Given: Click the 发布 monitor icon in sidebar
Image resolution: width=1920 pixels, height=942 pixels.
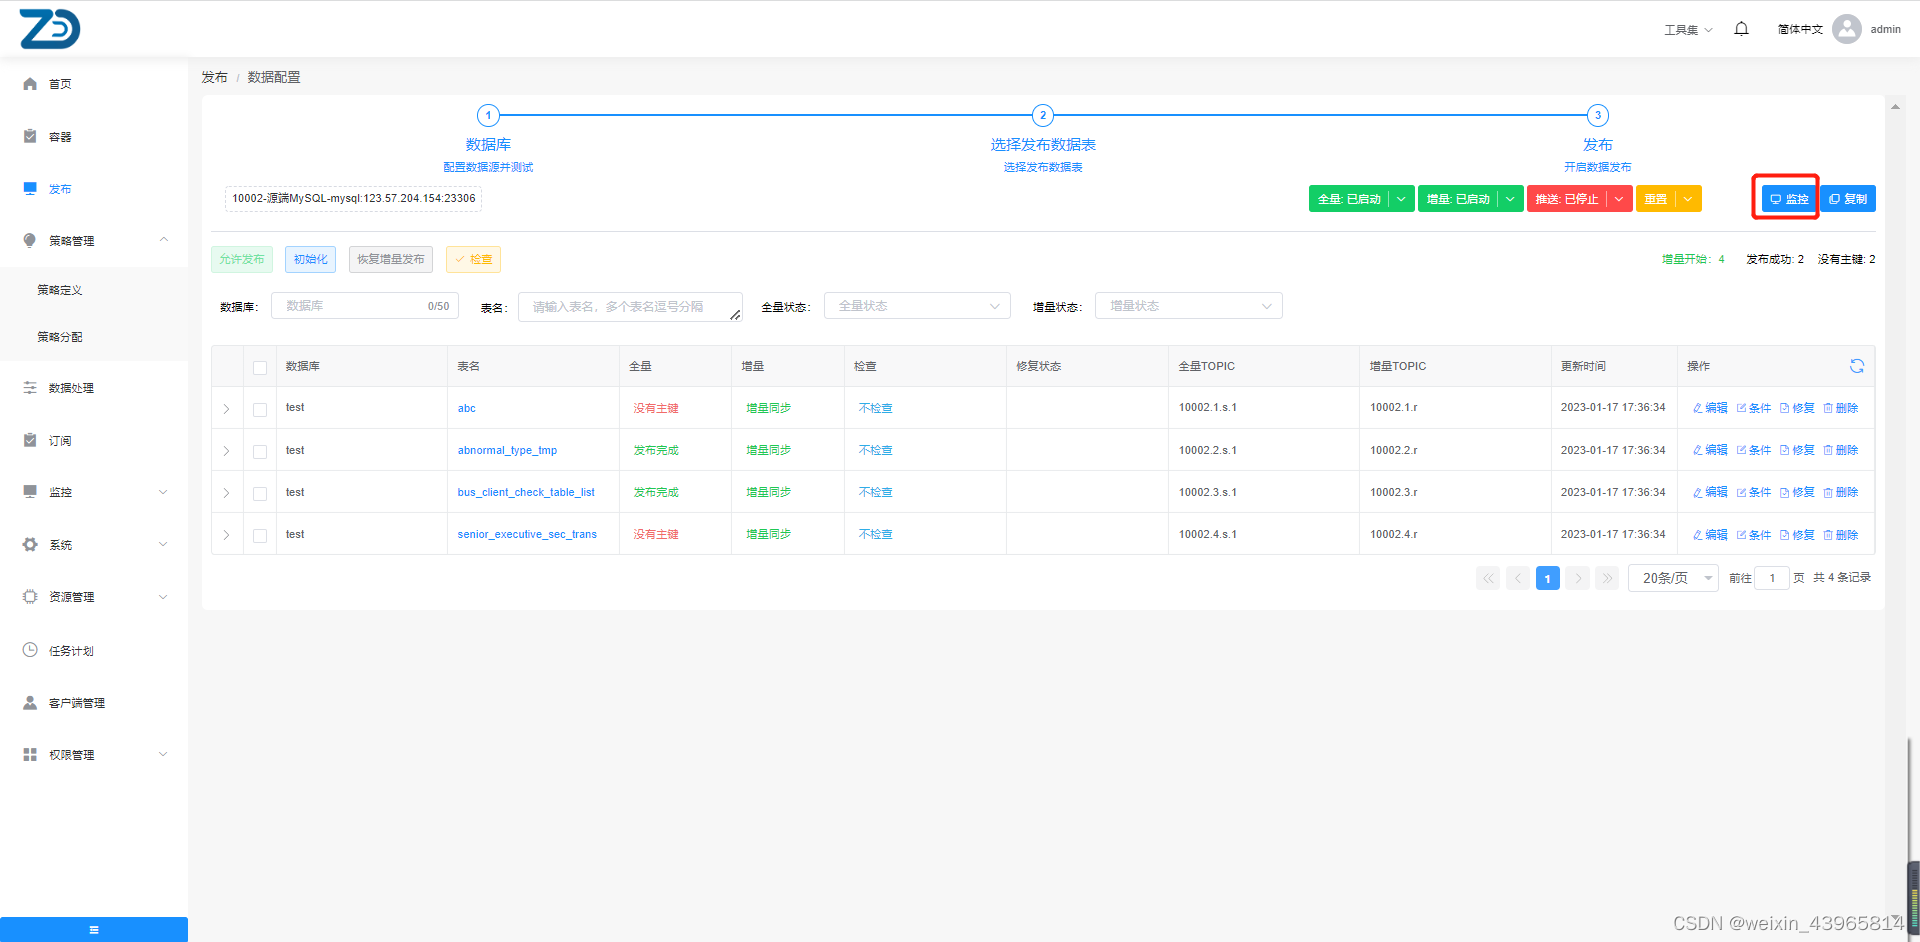Looking at the screenshot, I should (x=30, y=188).
